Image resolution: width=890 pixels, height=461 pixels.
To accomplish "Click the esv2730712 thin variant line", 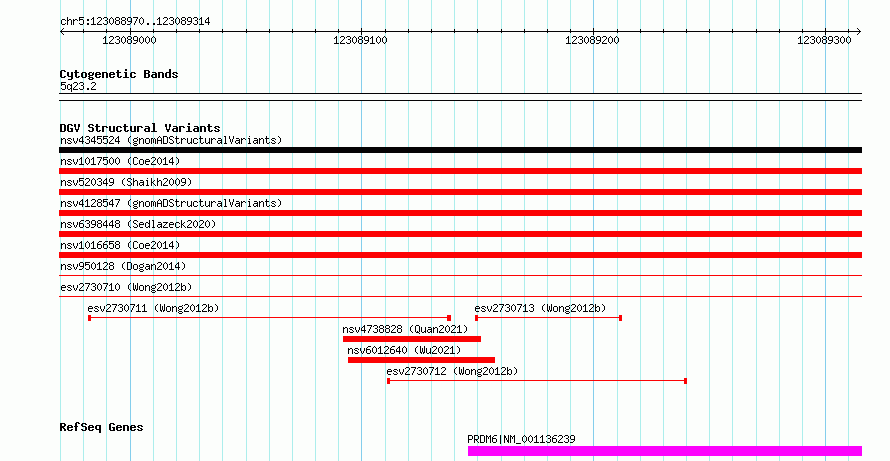I will pos(537,381).
